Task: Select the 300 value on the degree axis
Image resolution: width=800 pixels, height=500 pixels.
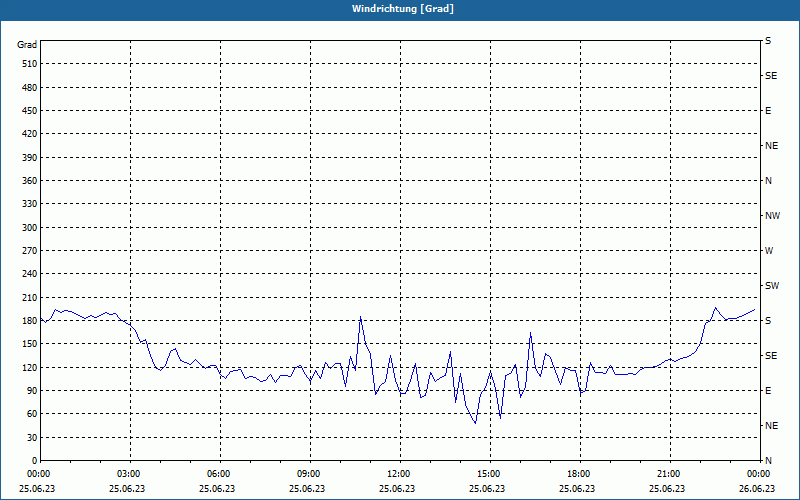Action: tap(30, 228)
